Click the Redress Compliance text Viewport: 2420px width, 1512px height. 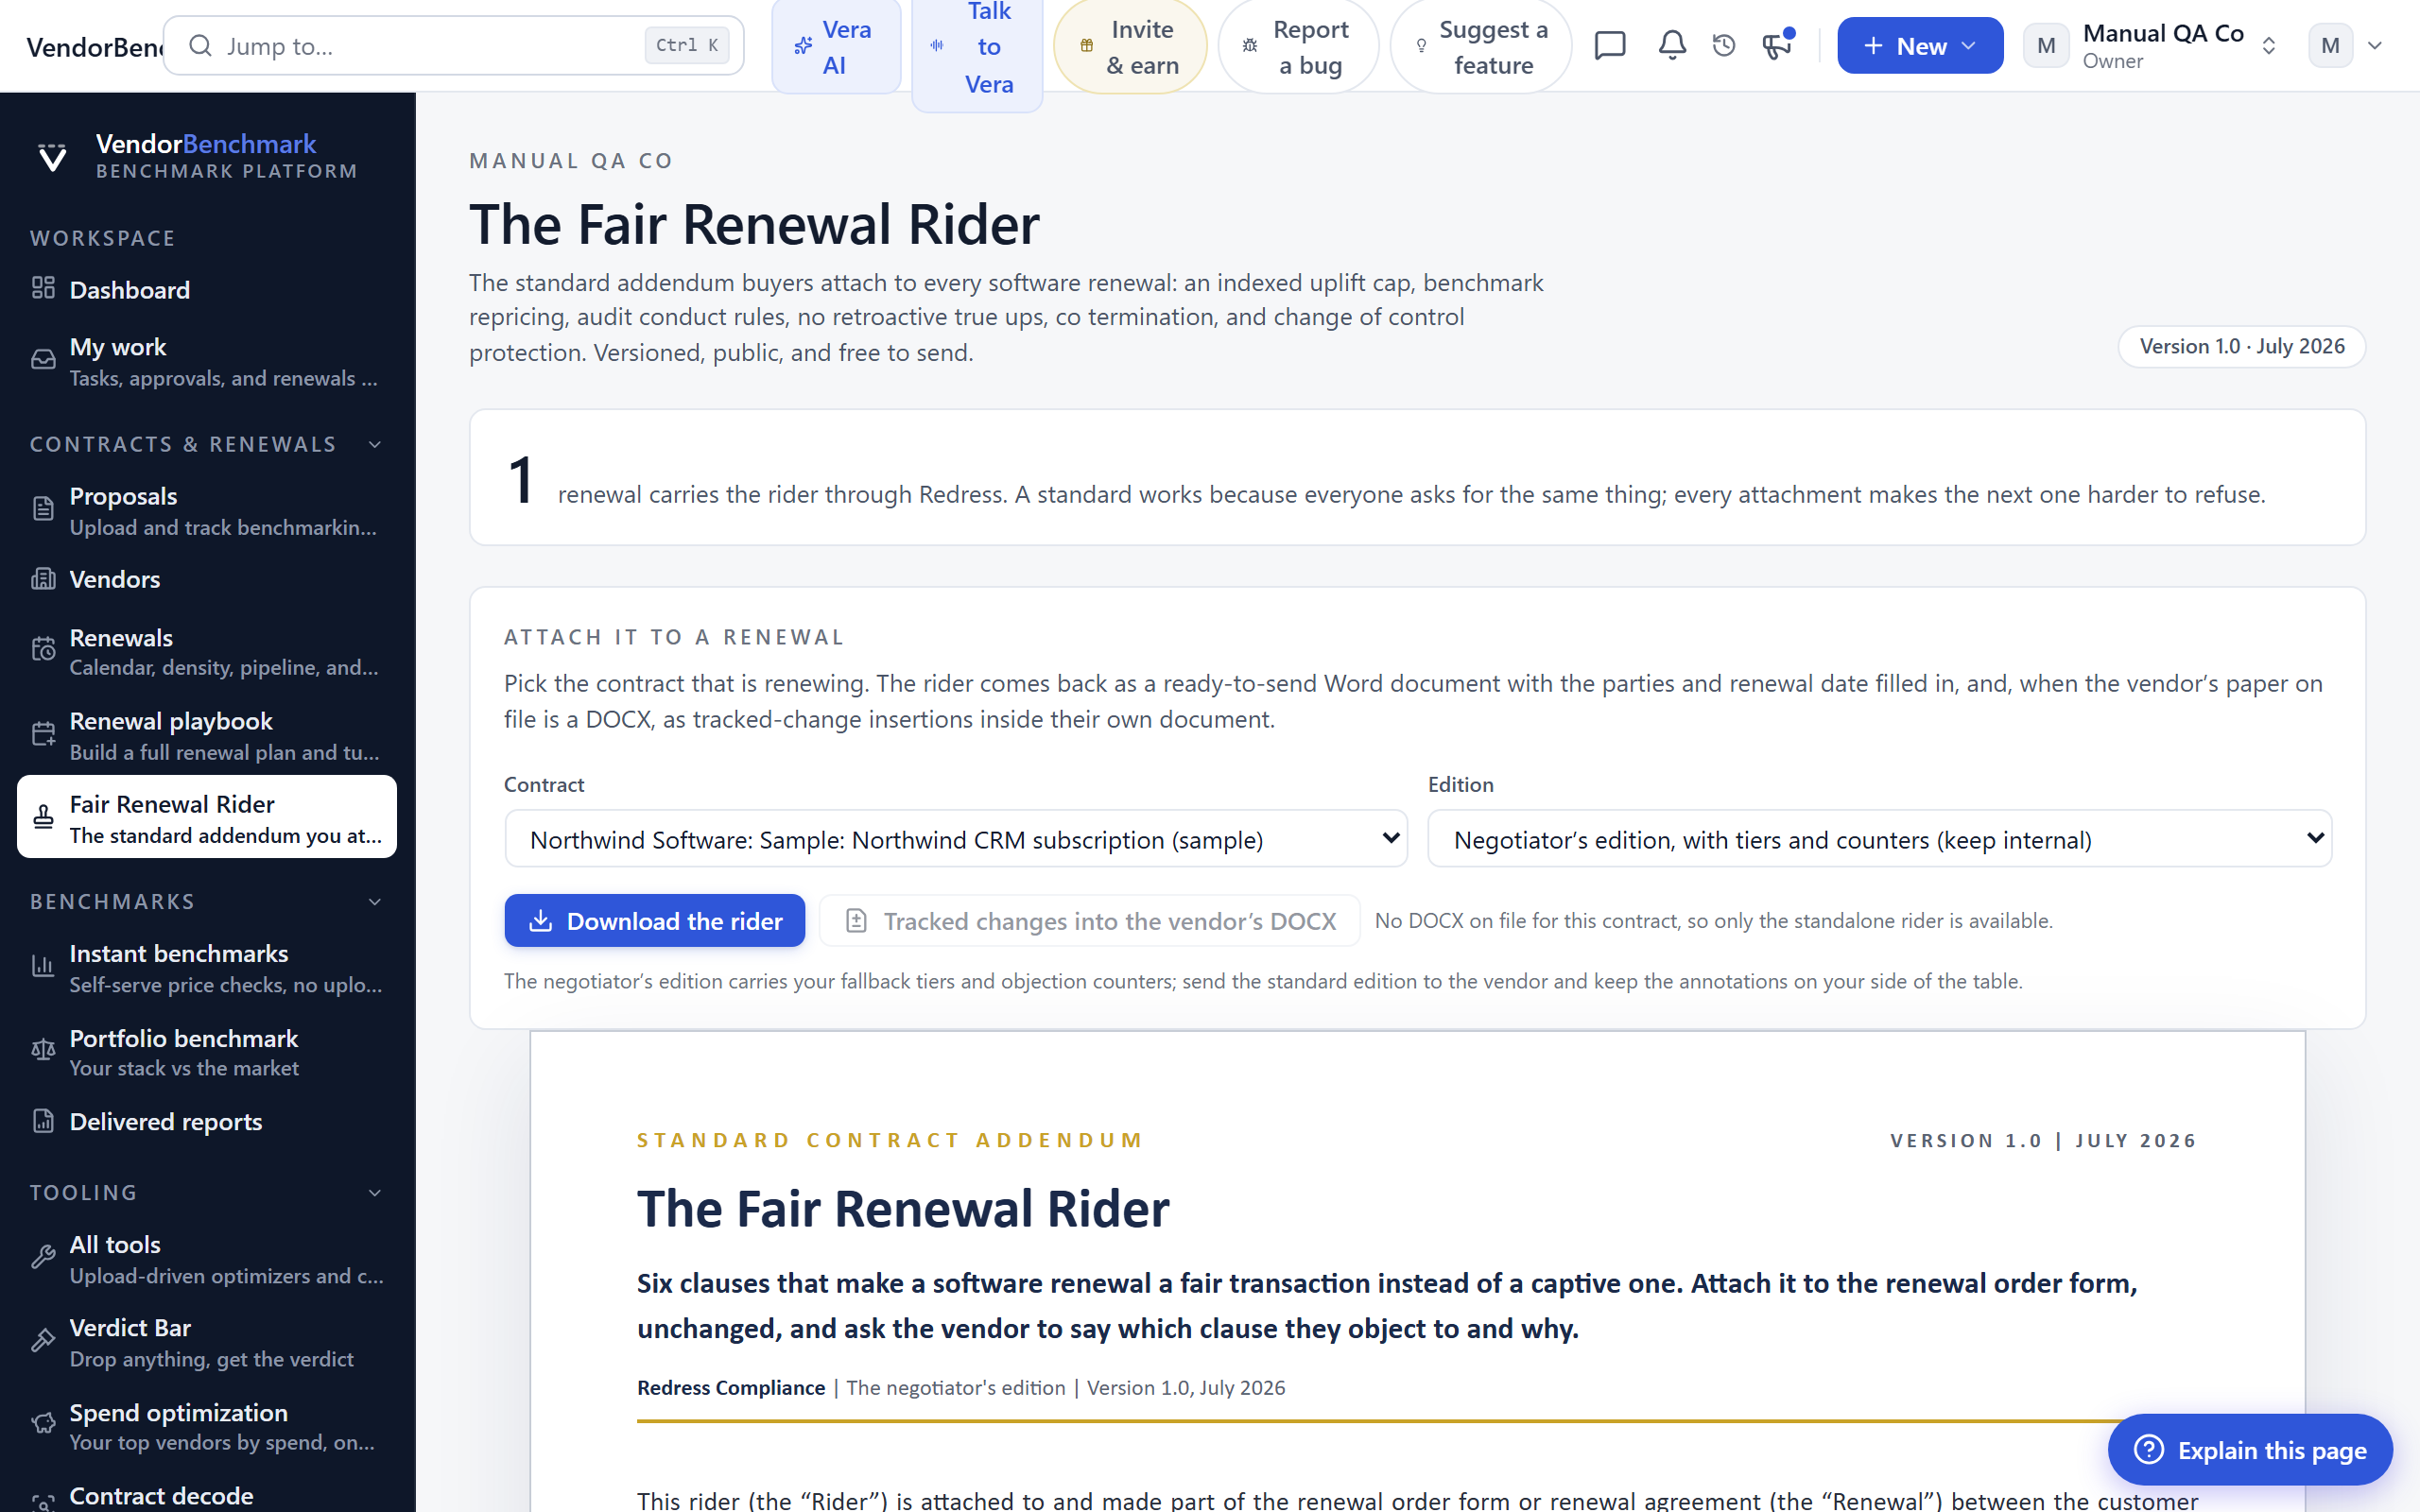click(731, 1387)
